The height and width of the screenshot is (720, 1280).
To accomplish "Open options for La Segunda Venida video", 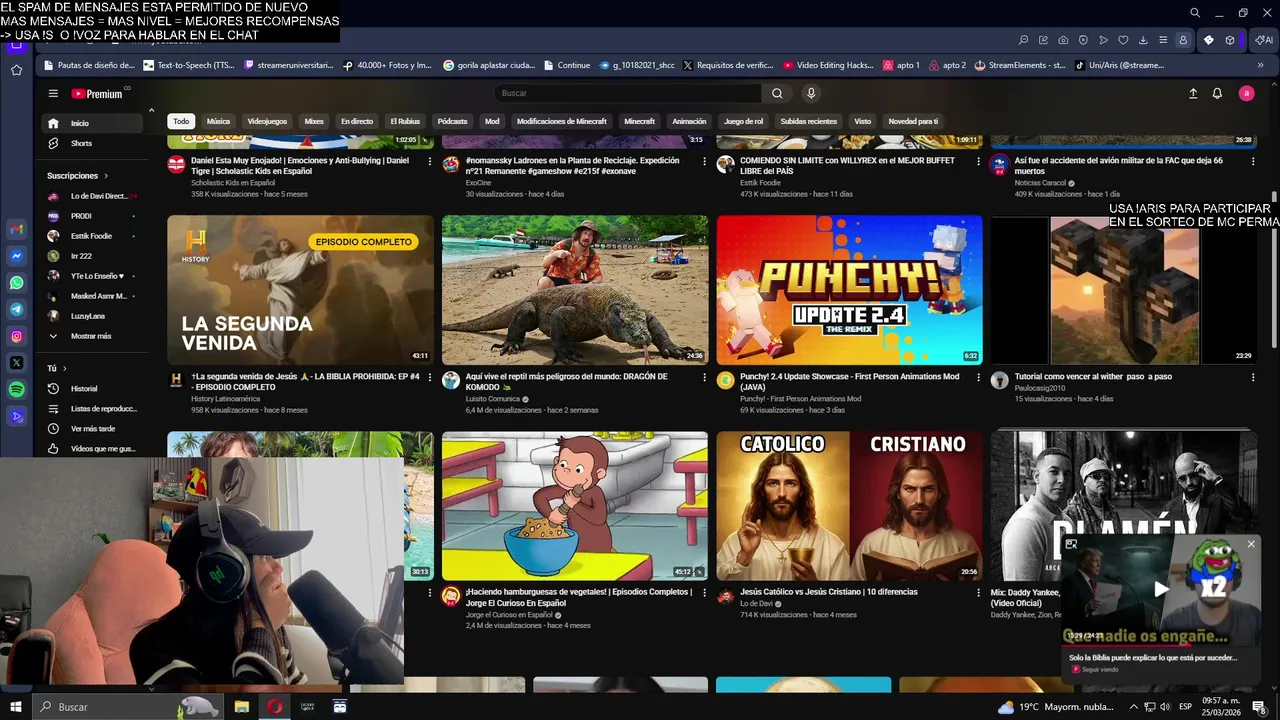I will (430, 378).
